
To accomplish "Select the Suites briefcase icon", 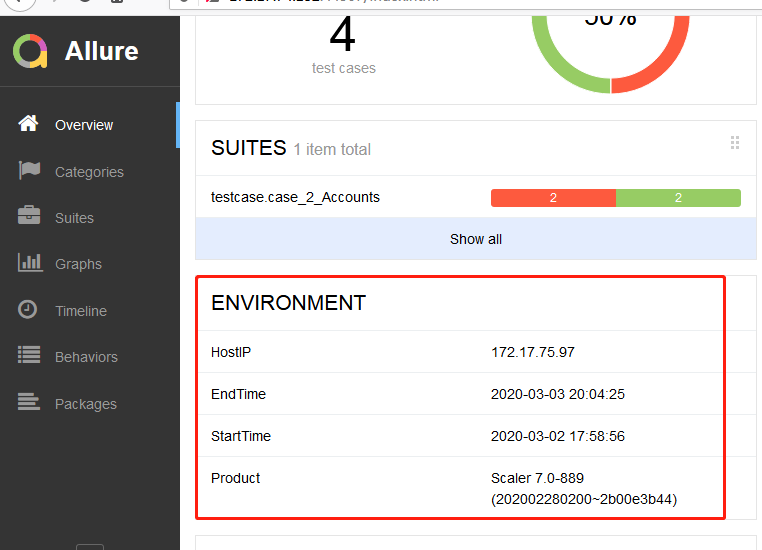I will click(29, 217).
